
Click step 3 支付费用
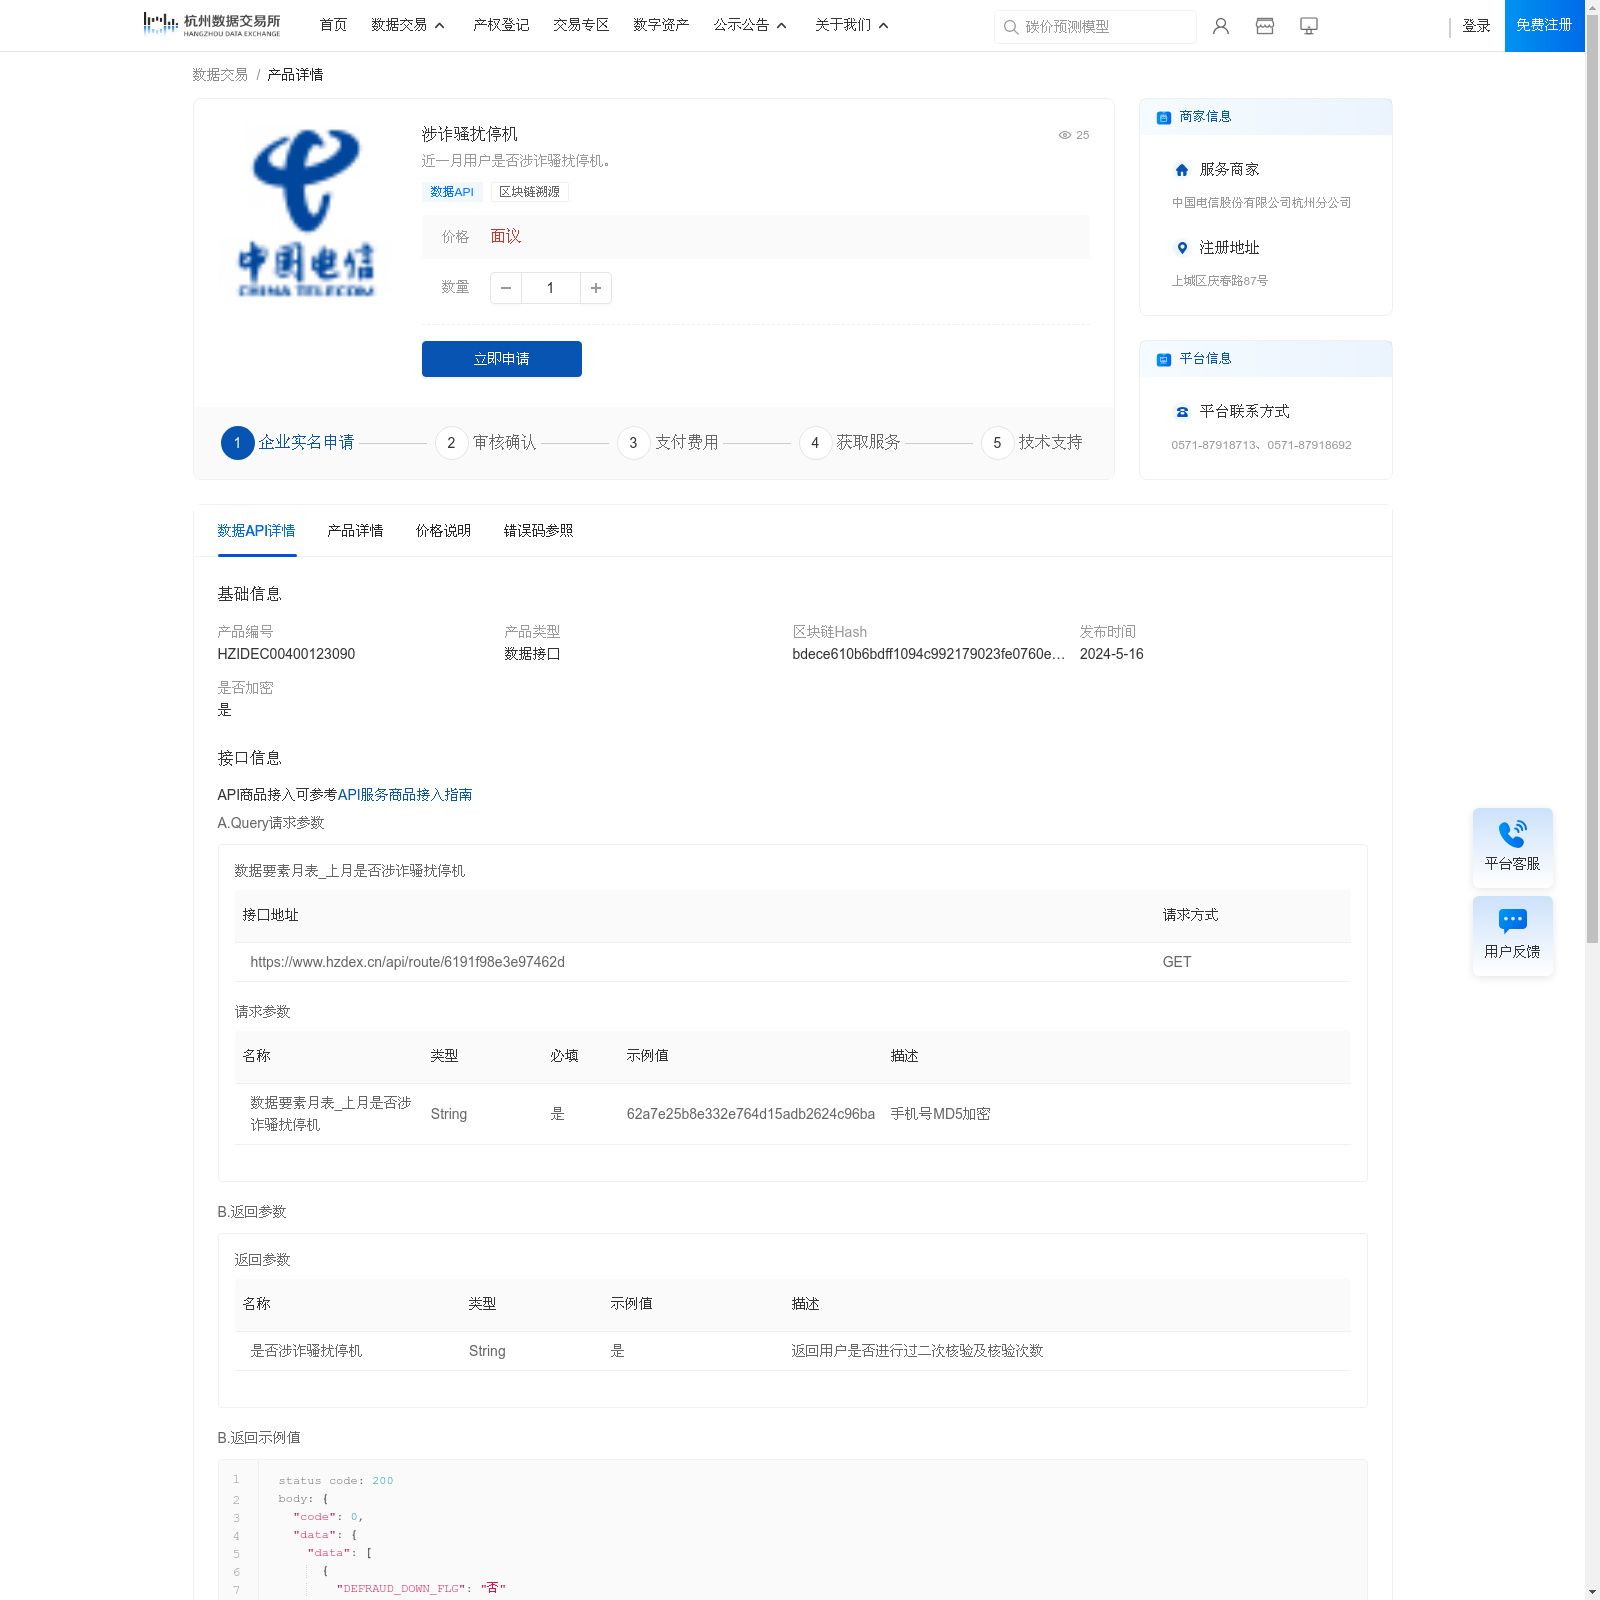(x=668, y=443)
